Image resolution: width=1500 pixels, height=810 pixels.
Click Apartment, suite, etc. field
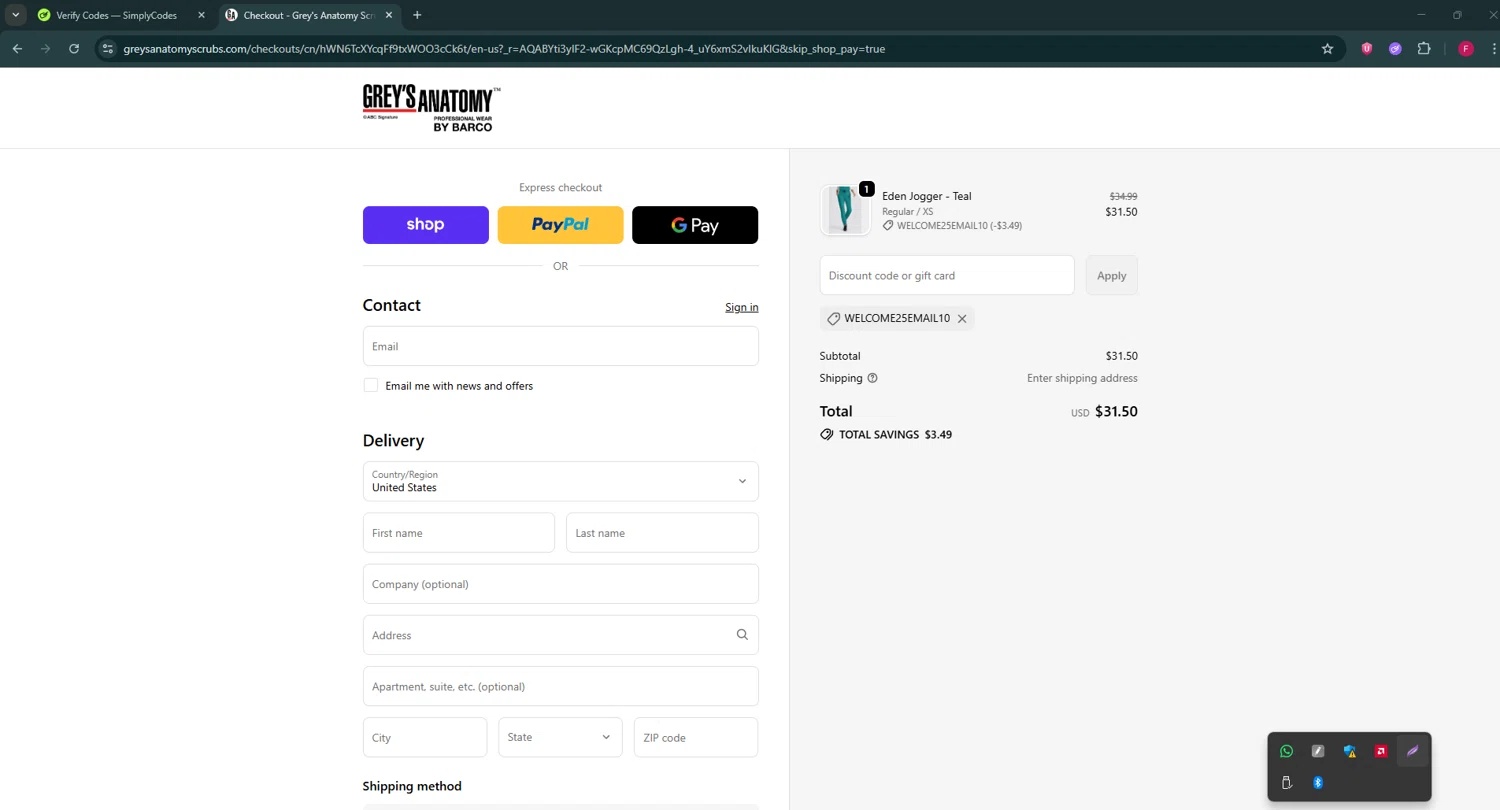(x=560, y=686)
